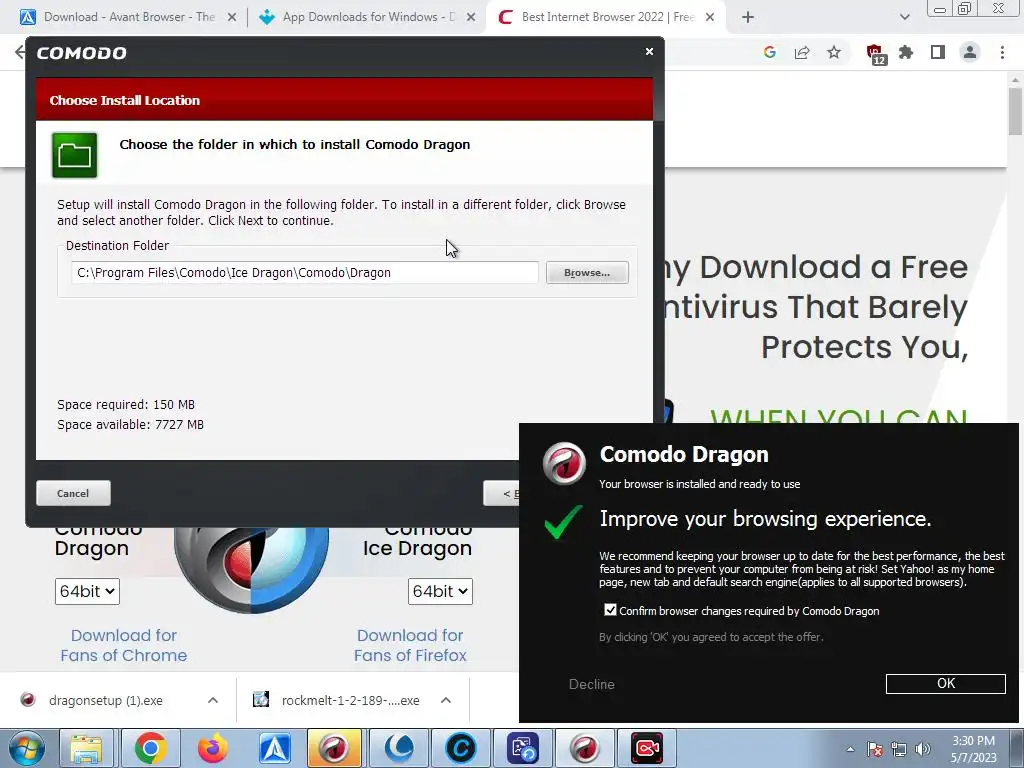
Task: Click the installer Back button
Action: pyautogui.click(x=501, y=493)
